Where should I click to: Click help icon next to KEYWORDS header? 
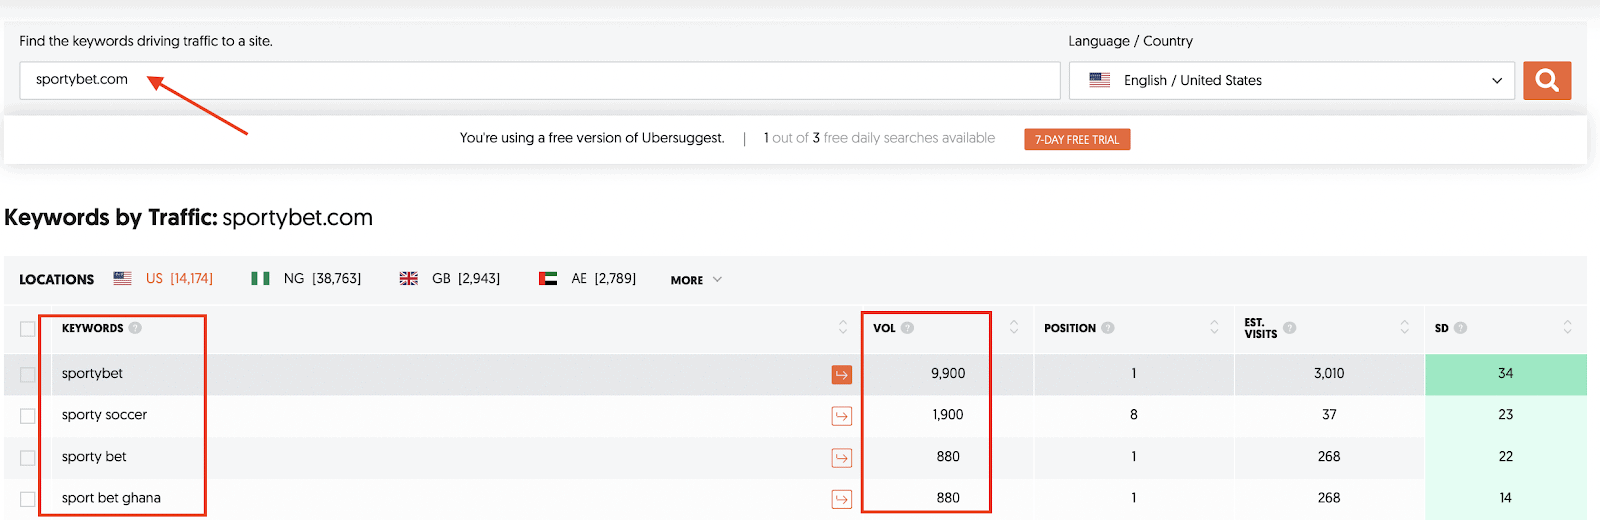point(135,328)
